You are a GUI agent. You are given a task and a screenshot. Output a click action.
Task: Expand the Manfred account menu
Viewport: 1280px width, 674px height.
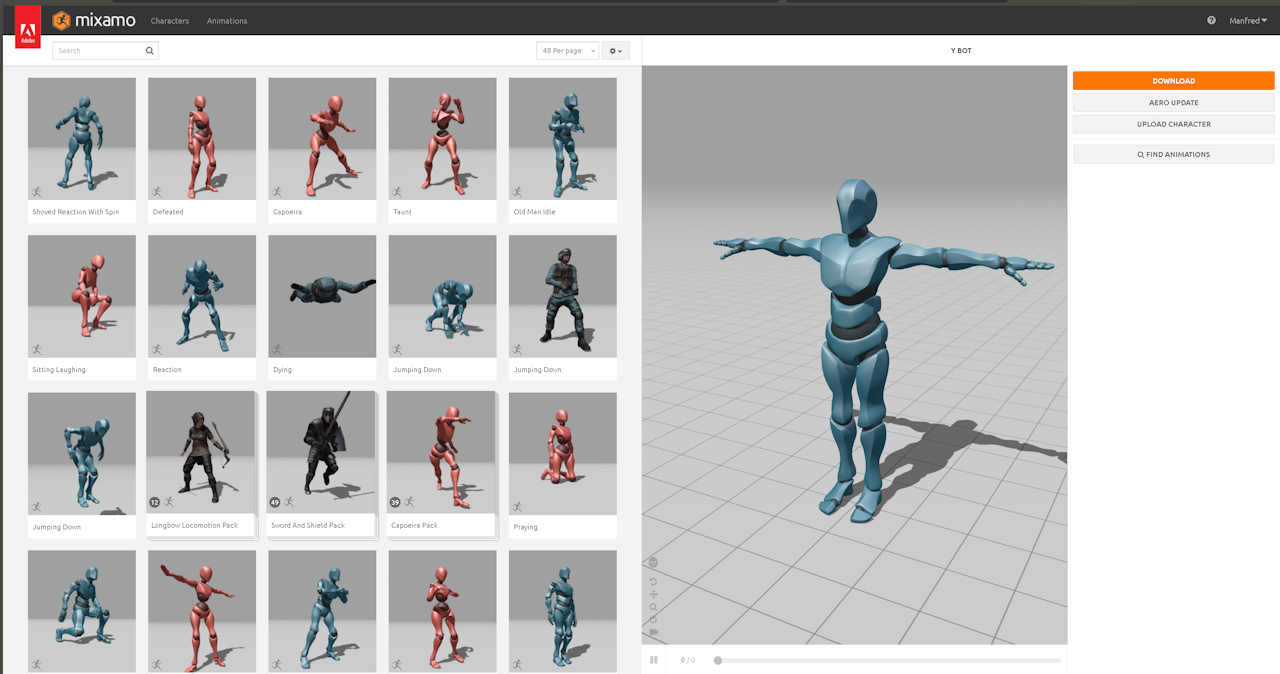click(x=1248, y=20)
